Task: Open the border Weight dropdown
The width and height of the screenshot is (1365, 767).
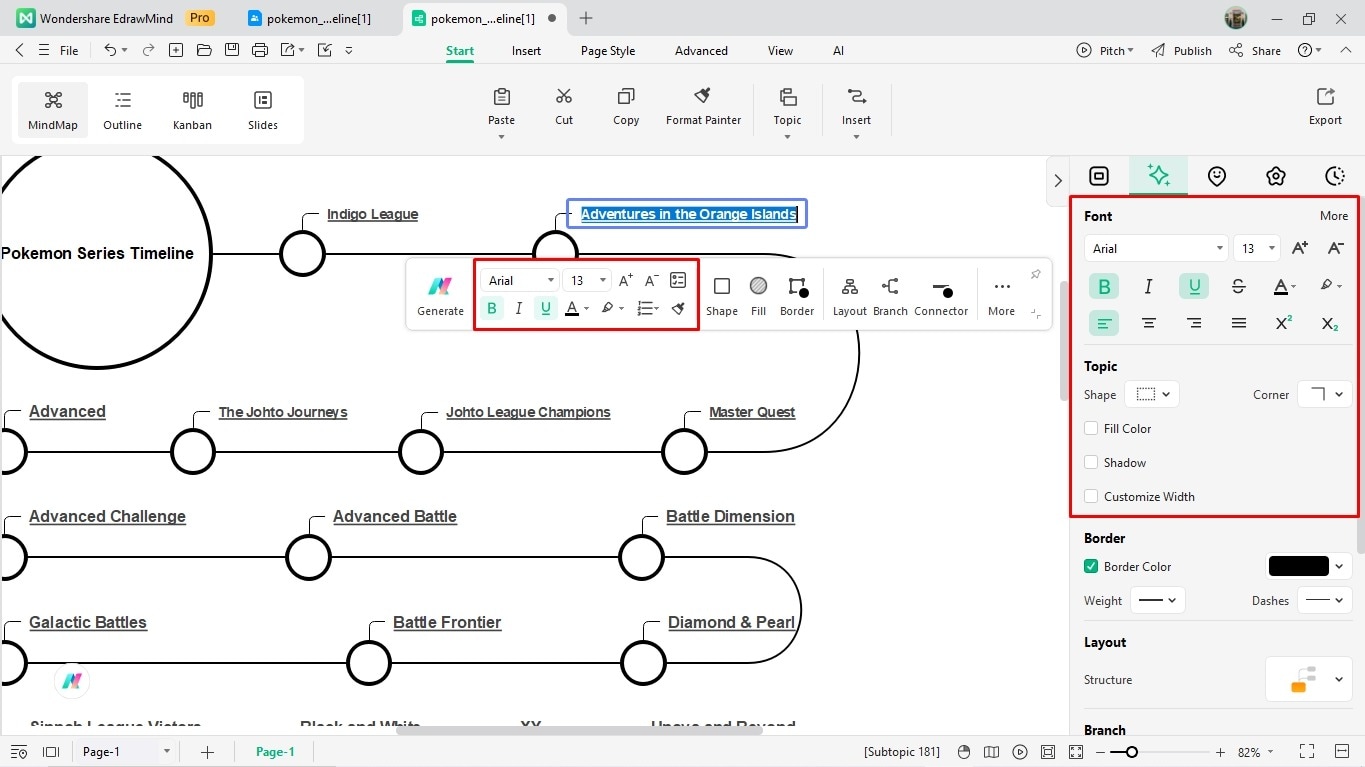Action: [1158, 600]
